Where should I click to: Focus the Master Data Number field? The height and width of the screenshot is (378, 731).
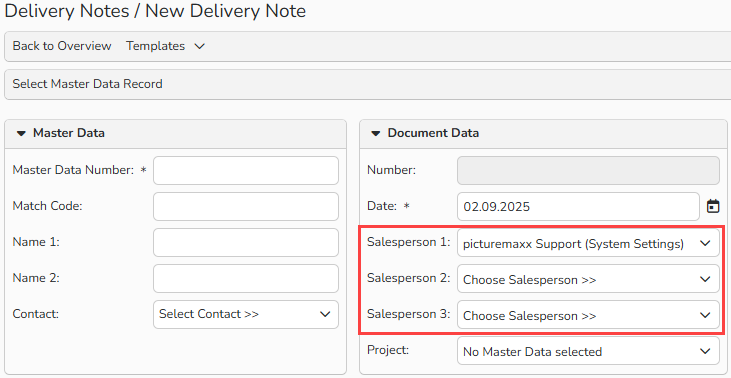click(x=246, y=171)
